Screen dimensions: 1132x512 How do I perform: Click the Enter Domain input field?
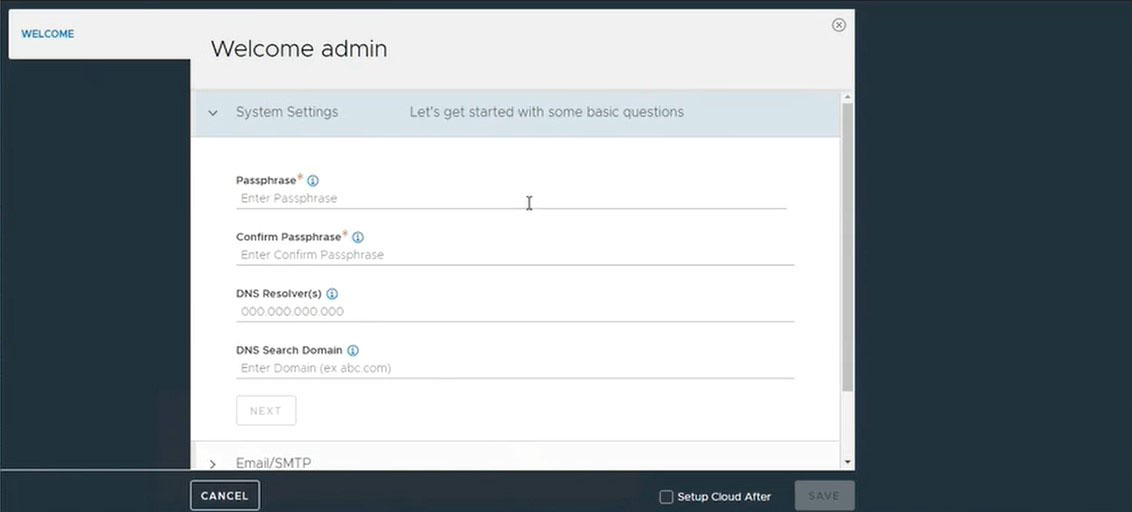pyautogui.click(x=515, y=368)
